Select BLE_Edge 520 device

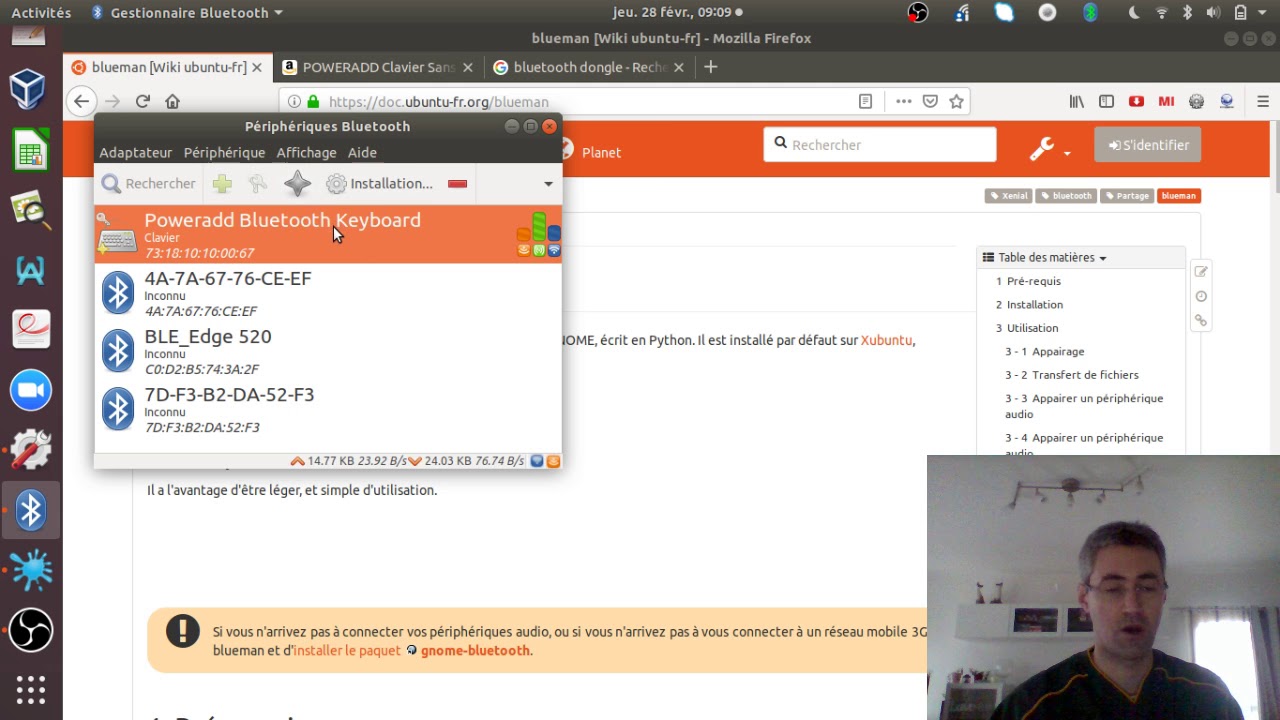[328, 351]
